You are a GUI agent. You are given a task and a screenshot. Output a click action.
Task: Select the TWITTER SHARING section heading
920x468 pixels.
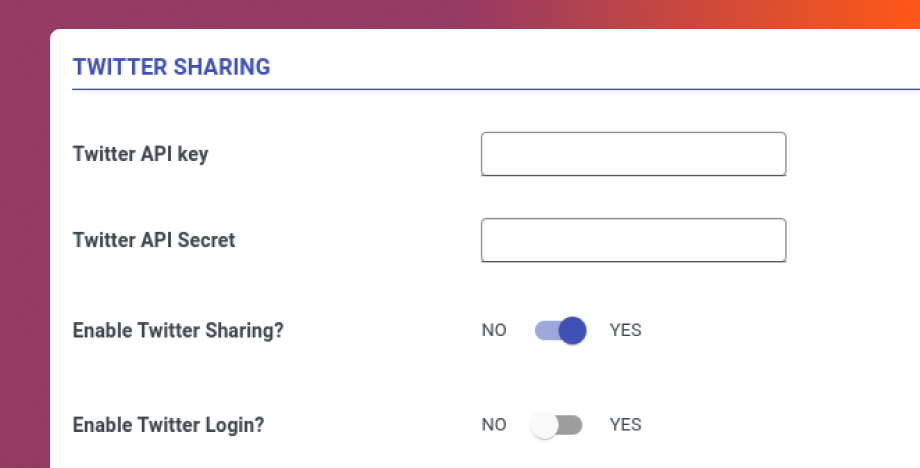click(x=172, y=67)
